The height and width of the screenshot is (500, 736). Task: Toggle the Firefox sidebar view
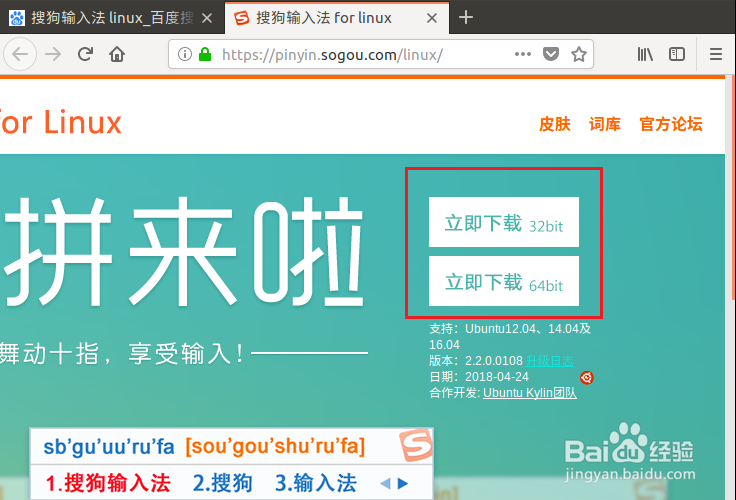point(676,54)
